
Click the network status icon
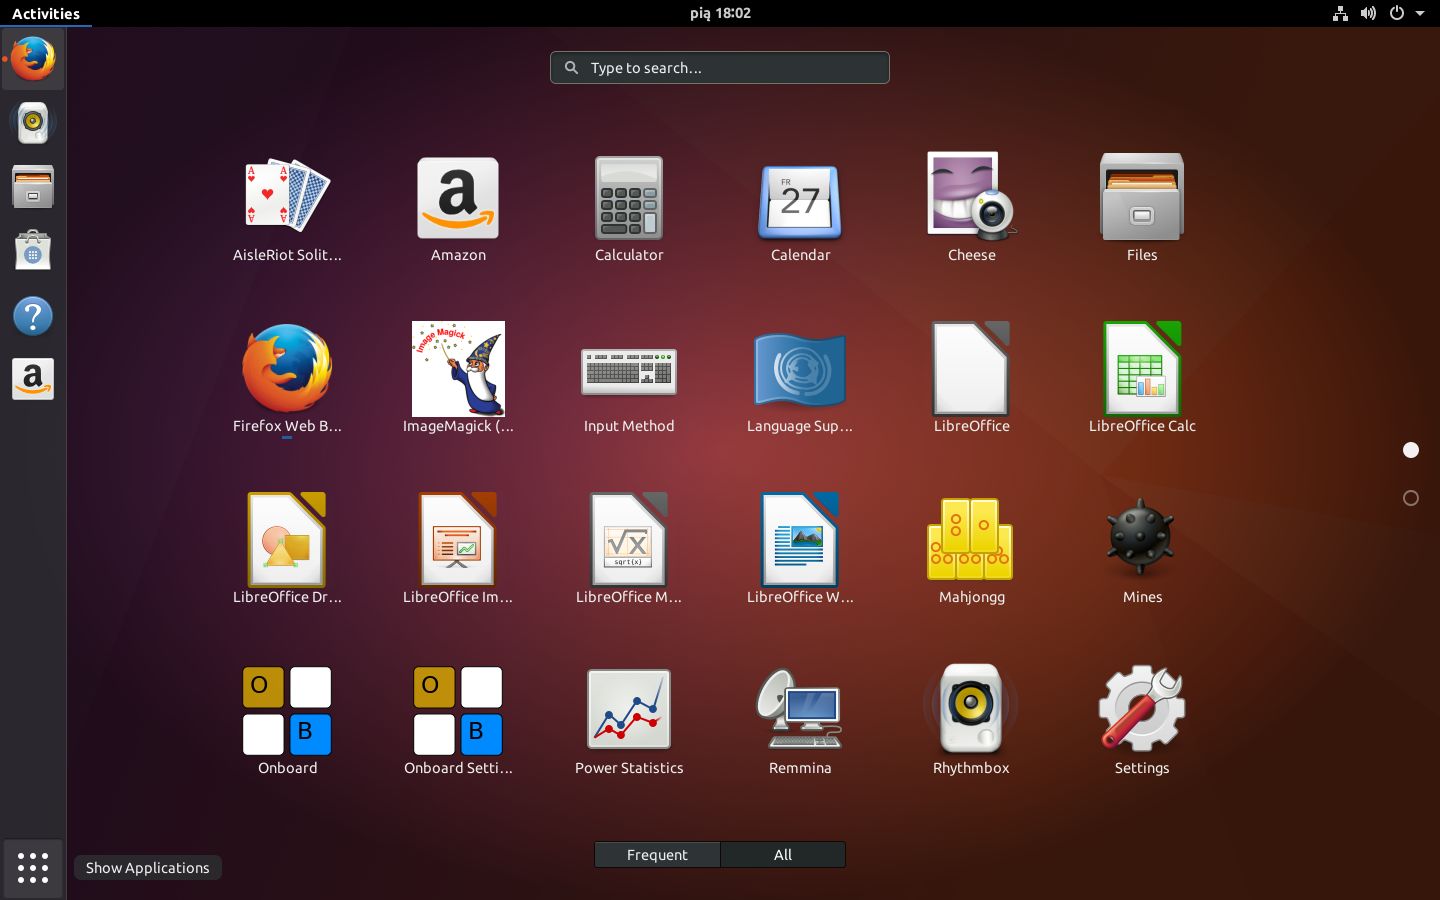pos(1340,13)
